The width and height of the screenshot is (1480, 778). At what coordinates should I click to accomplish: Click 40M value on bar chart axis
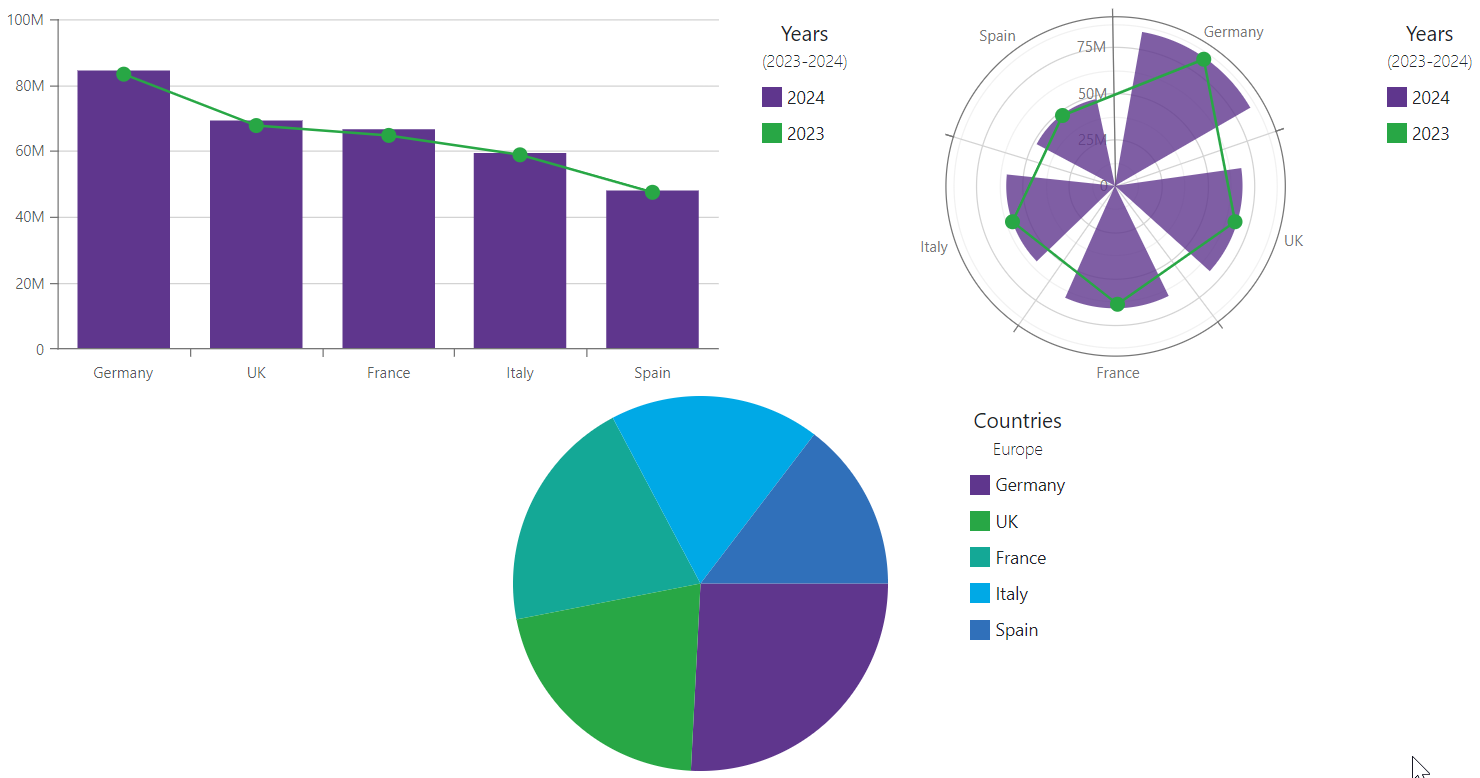(x=29, y=217)
